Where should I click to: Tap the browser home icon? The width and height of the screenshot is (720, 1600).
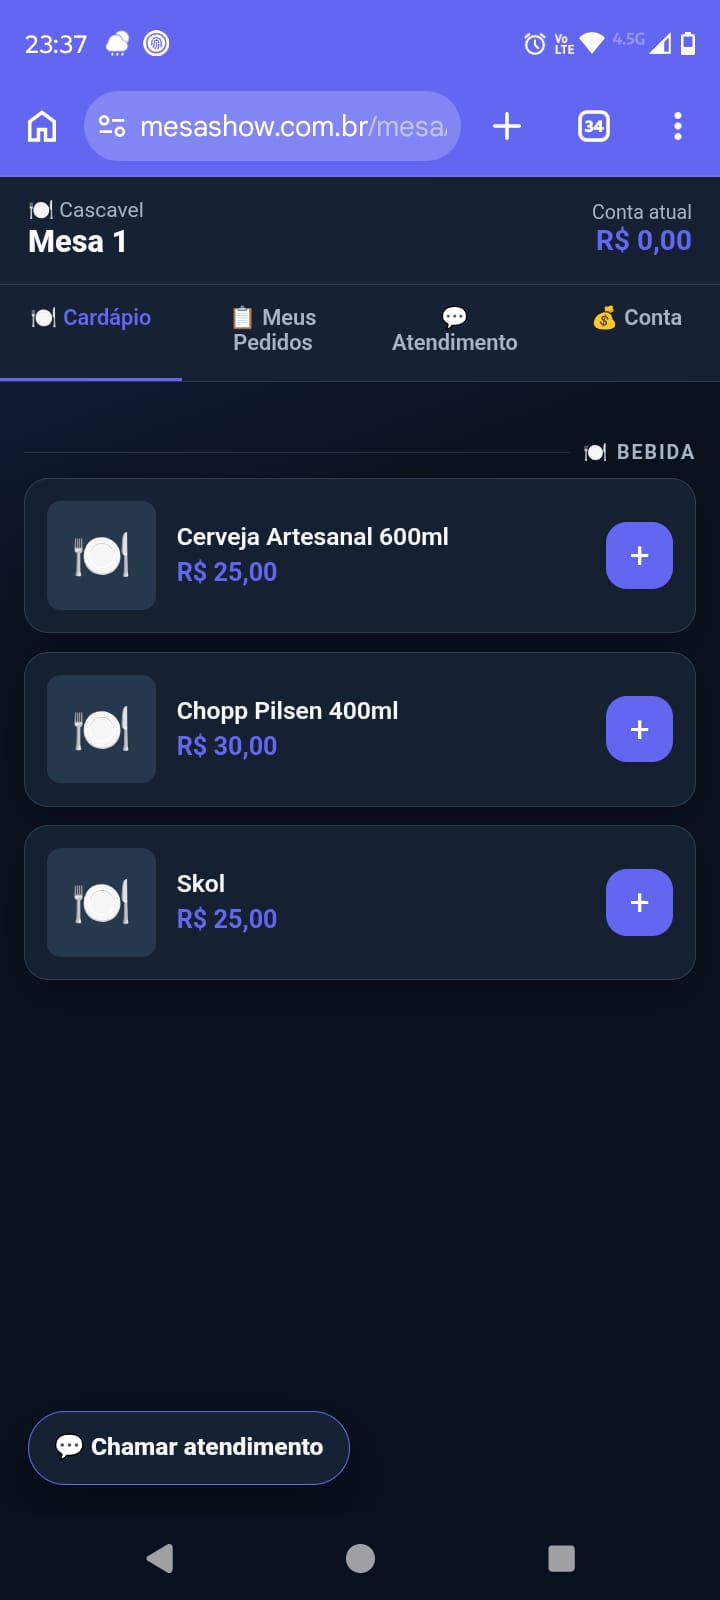tap(42, 126)
